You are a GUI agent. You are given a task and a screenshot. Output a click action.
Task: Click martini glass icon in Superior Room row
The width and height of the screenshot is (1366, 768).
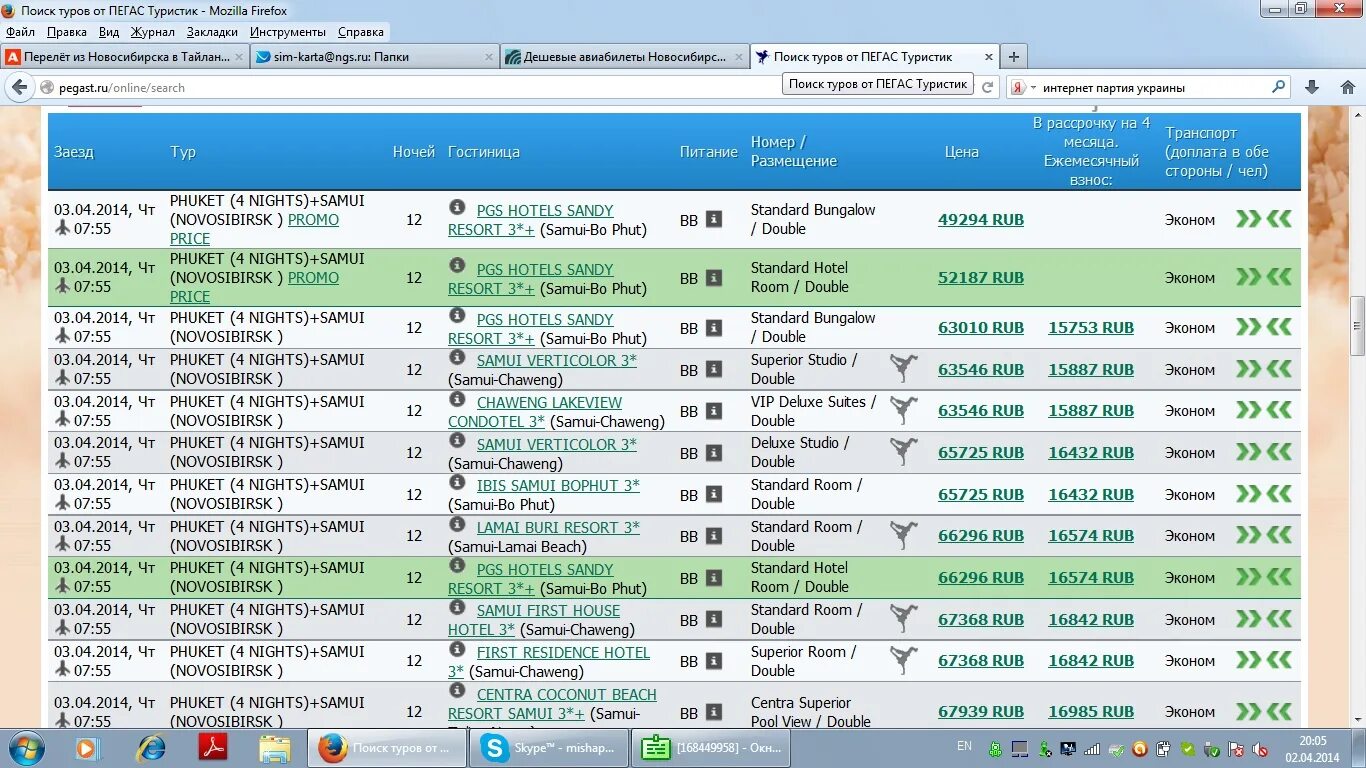click(904, 660)
